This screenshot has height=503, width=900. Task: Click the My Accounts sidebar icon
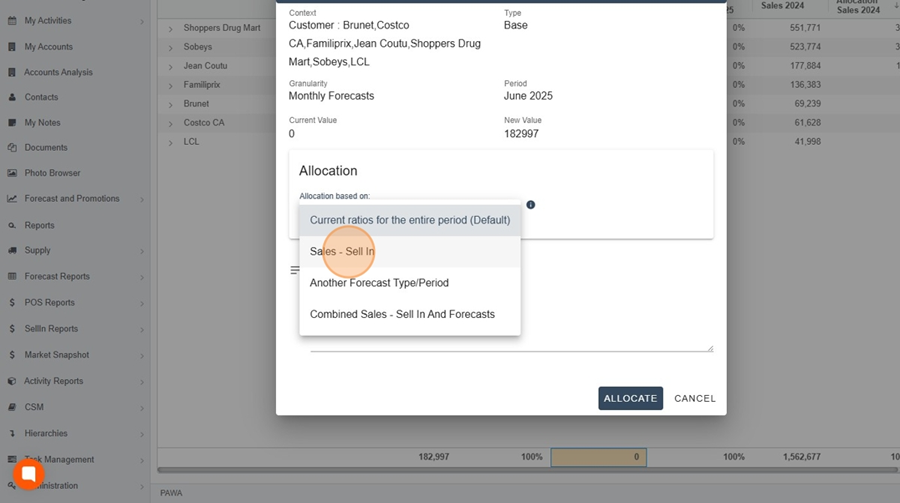click(x=12, y=47)
